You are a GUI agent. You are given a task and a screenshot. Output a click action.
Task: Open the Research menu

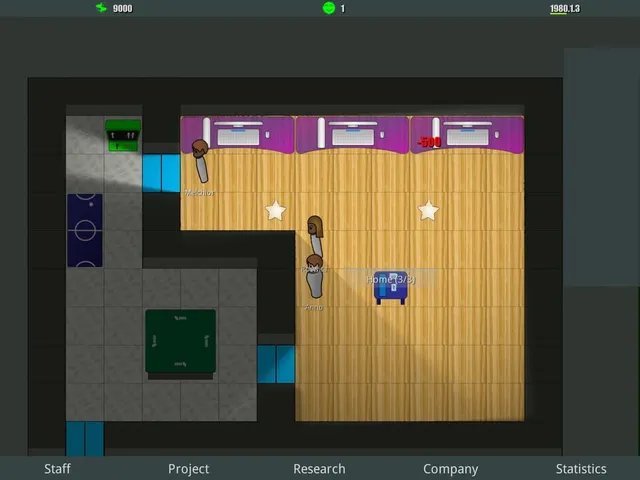pos(319,469)
